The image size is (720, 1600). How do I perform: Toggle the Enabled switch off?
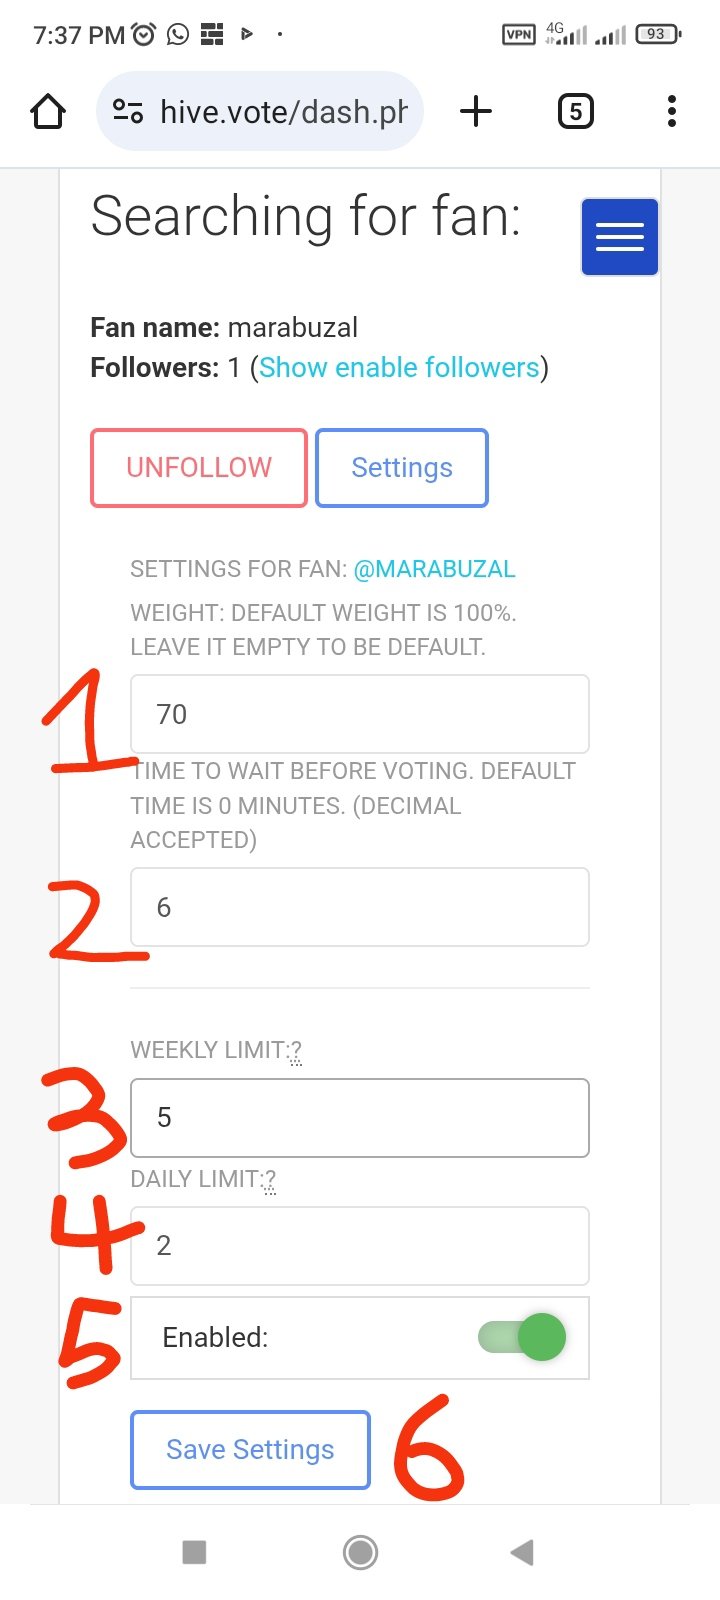(522, 1337)
